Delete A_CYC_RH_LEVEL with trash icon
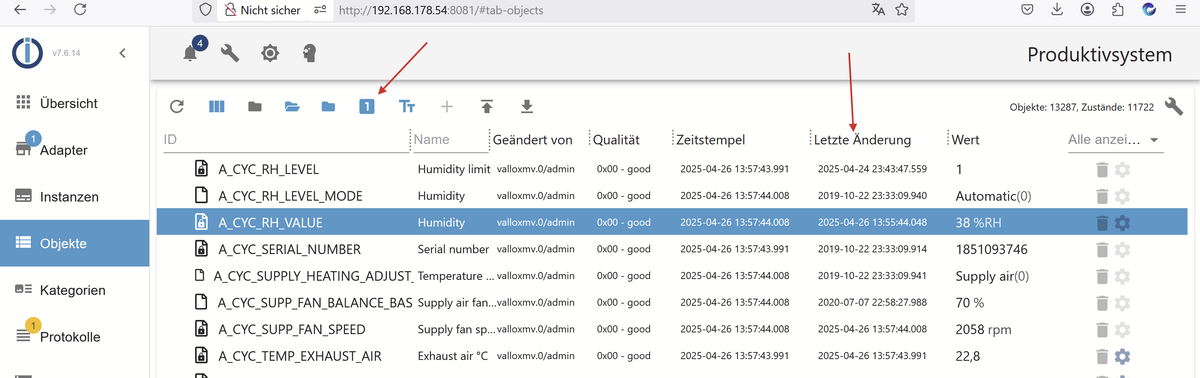1200x378 pixels. (1101, 169)
